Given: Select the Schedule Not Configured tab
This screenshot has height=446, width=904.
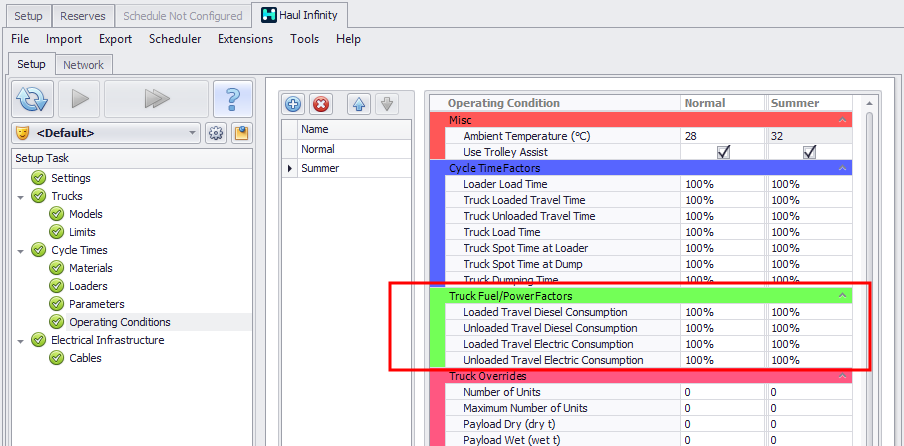Looking at the screenshot, I should click(183, 16).
